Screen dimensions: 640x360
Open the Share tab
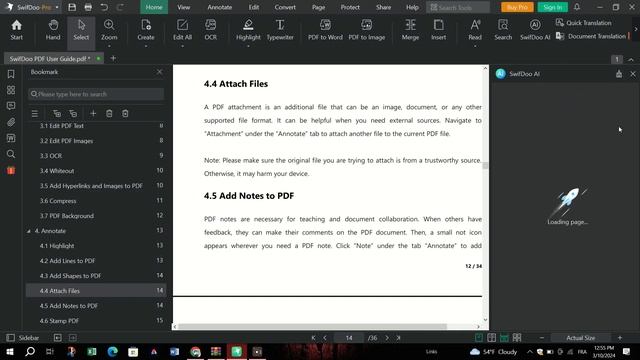(x=383, y=7)
